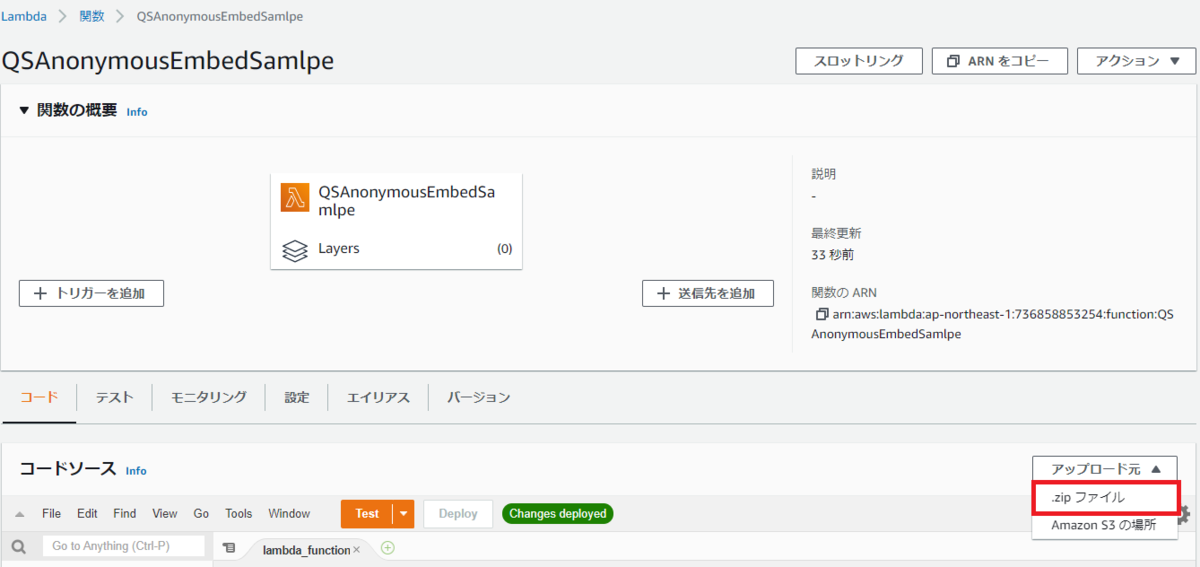Viewport: 1200px width, 567px height.
Task: Copy function ARN using the copy icon
Action: click(822, 314)
